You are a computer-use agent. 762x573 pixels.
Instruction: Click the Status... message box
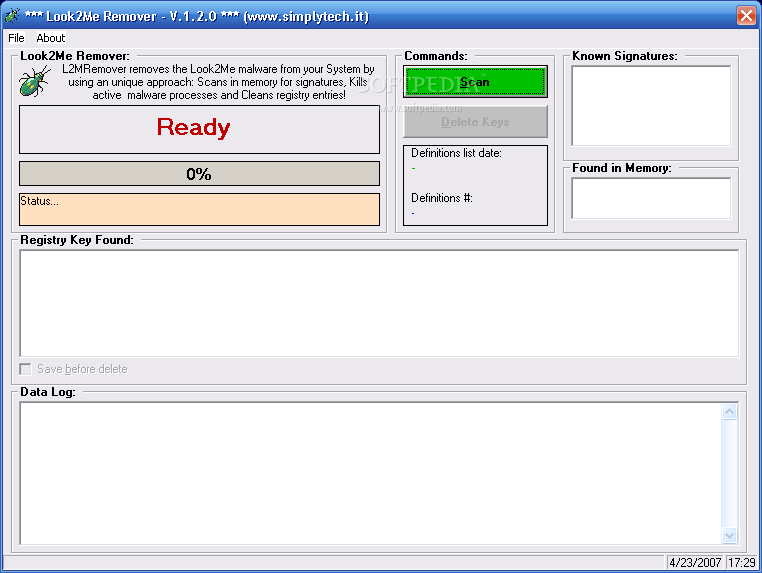199,209
